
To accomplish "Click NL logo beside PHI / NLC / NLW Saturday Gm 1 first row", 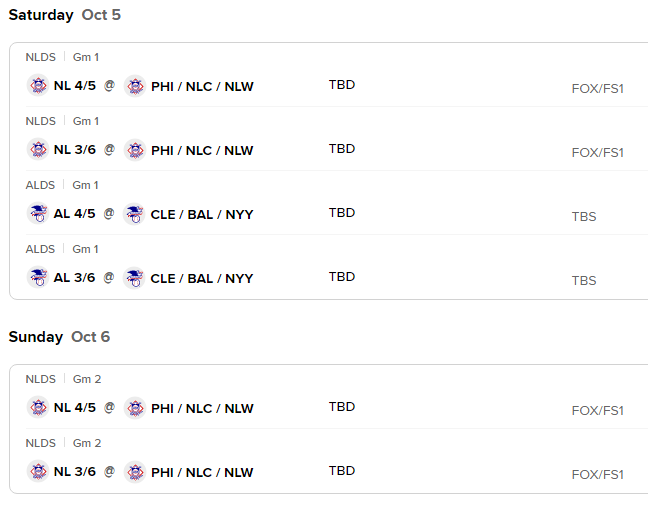I will (x=135, y=86).
